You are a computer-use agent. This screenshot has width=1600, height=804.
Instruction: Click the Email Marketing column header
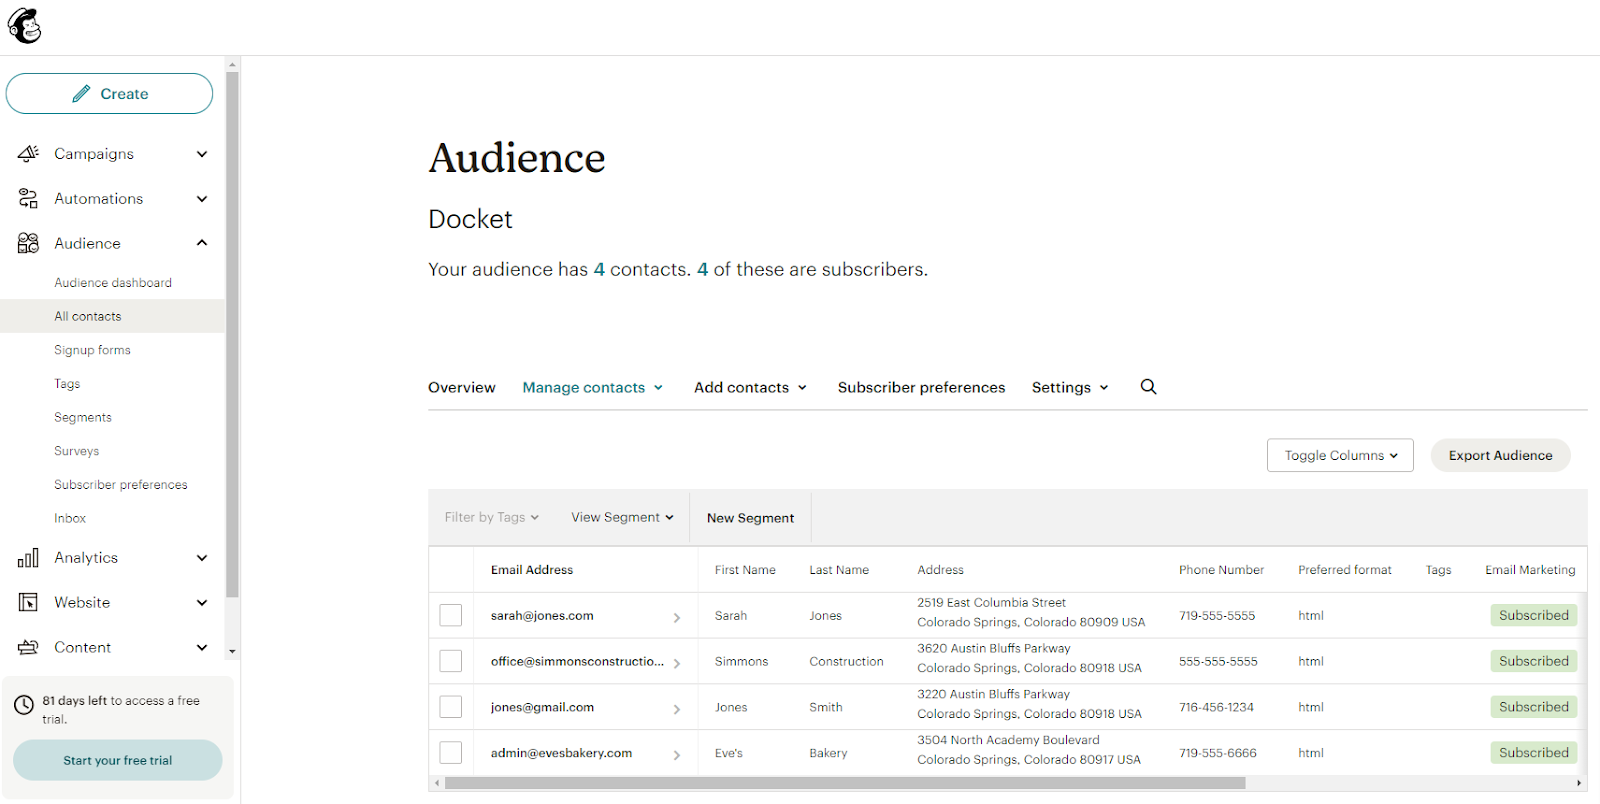coord(1530,570)
